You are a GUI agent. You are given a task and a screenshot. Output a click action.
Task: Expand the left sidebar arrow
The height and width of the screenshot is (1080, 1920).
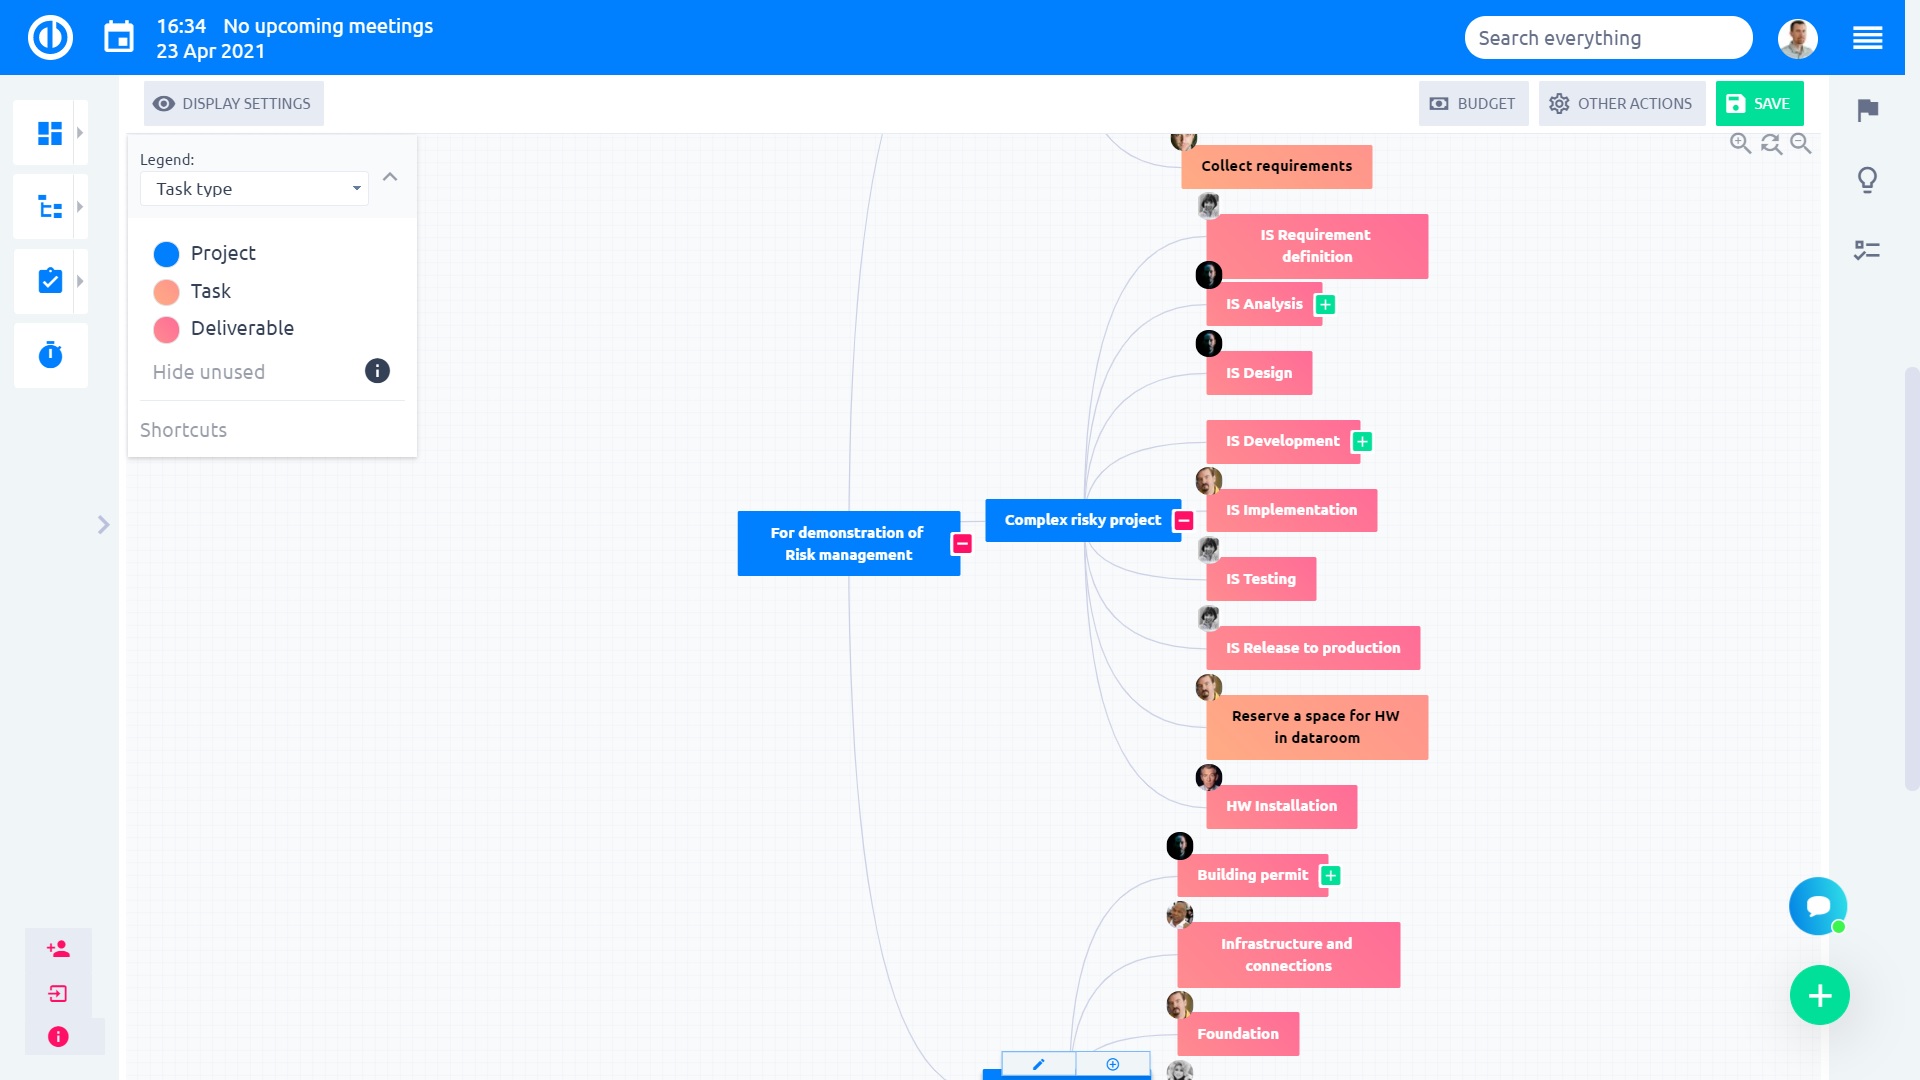coord(103,525)
